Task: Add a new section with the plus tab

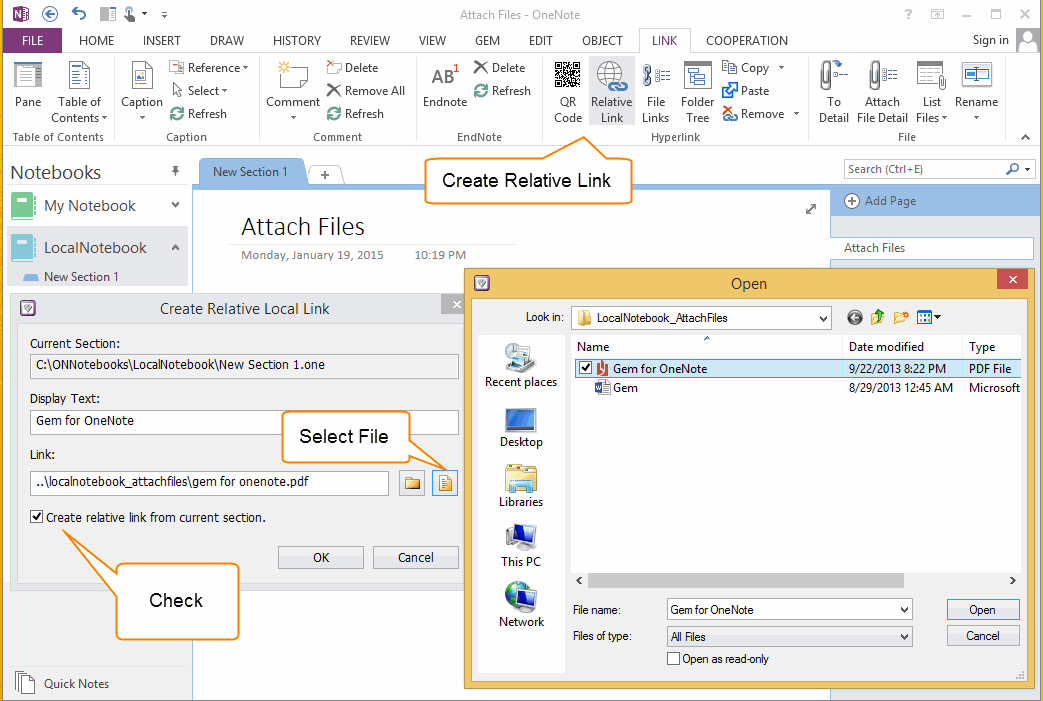Action: 325,174
